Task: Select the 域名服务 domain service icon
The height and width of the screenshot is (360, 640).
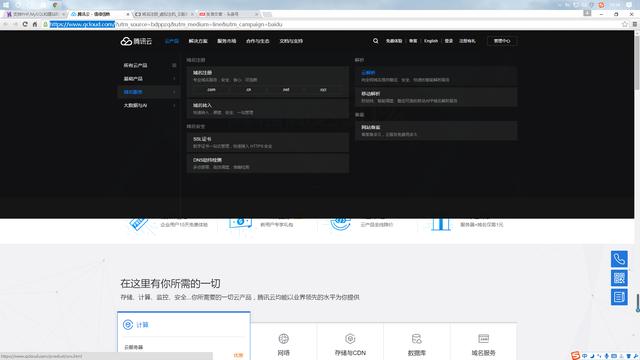Action: tap(483, 339)
